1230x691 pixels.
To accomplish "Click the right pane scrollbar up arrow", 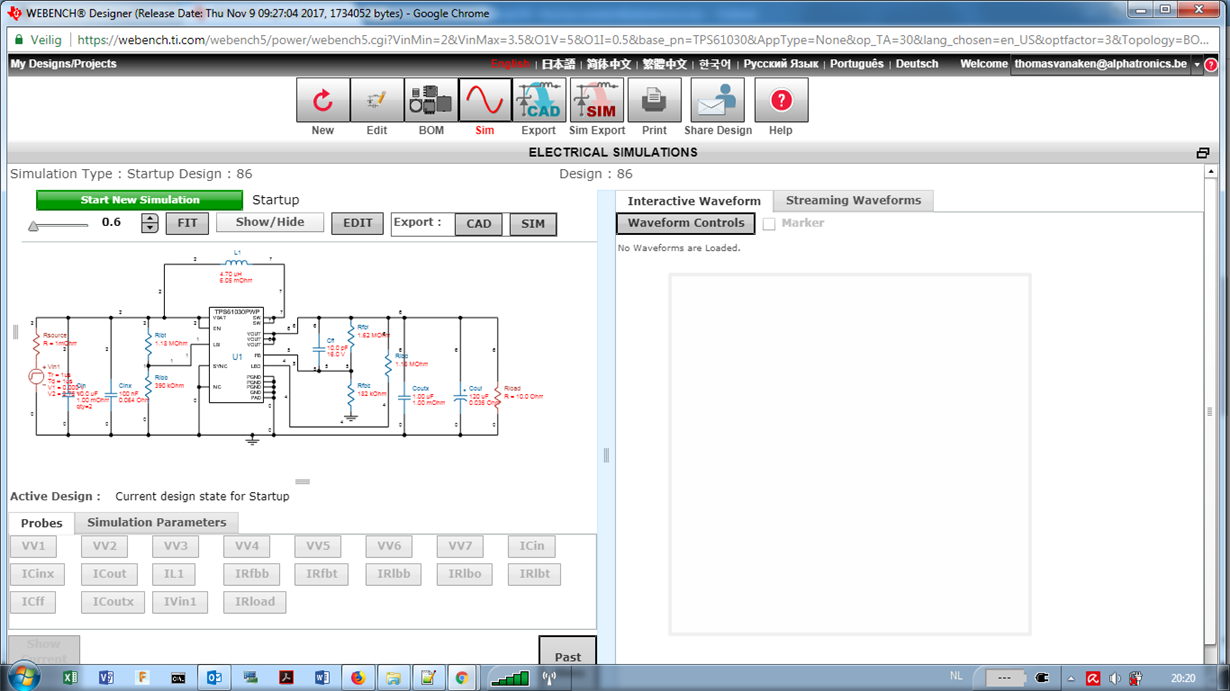I will 1210,172.
